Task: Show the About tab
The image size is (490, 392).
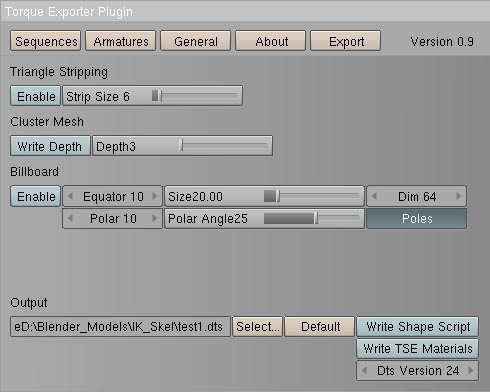Action: (271, 41)
